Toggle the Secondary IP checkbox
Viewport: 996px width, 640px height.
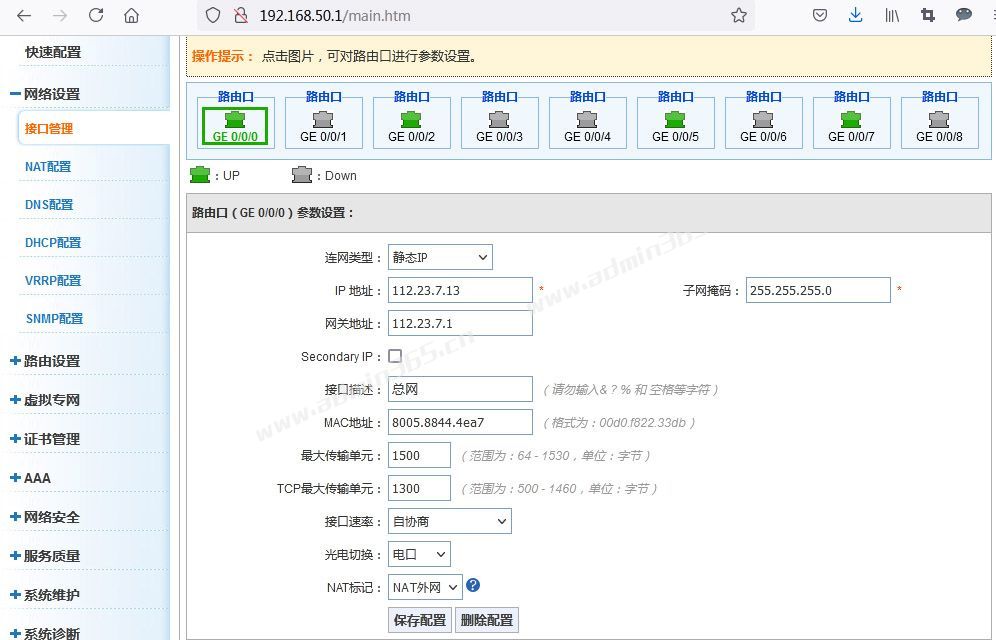[x=395, y=356]
